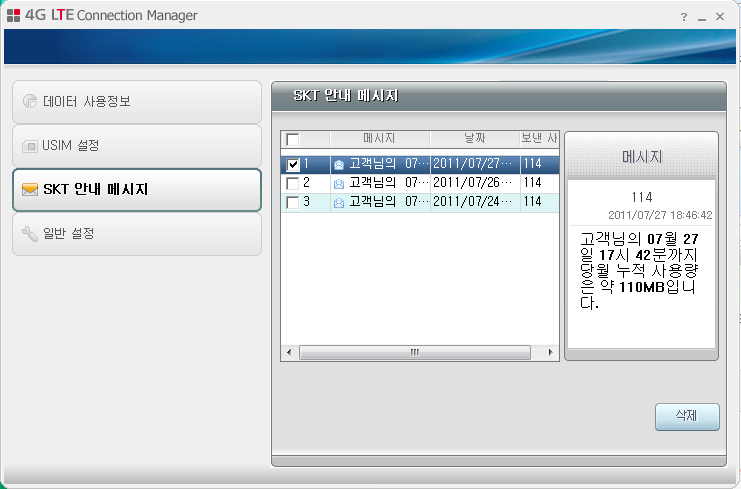Click the 2011/07/27 18:46:42 timestamp in preview
This screenshot has height=489, width=741.
(660, 215)
